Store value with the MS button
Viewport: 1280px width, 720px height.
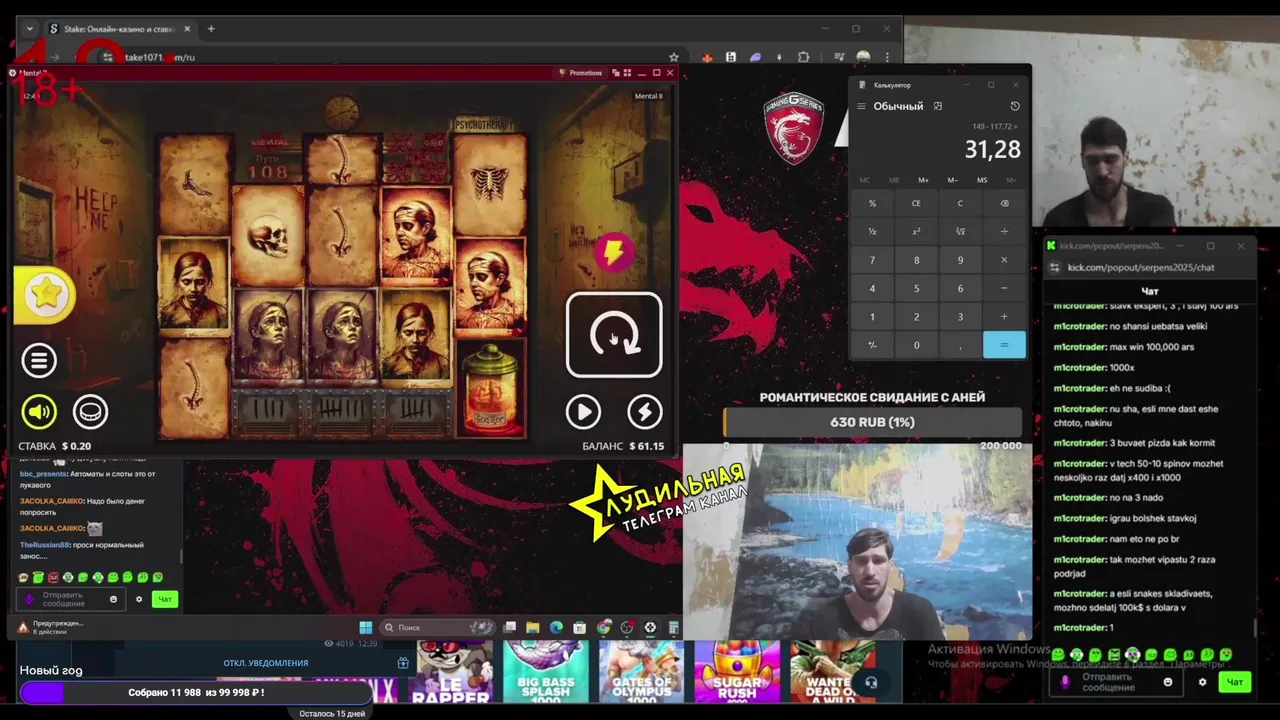982,180
